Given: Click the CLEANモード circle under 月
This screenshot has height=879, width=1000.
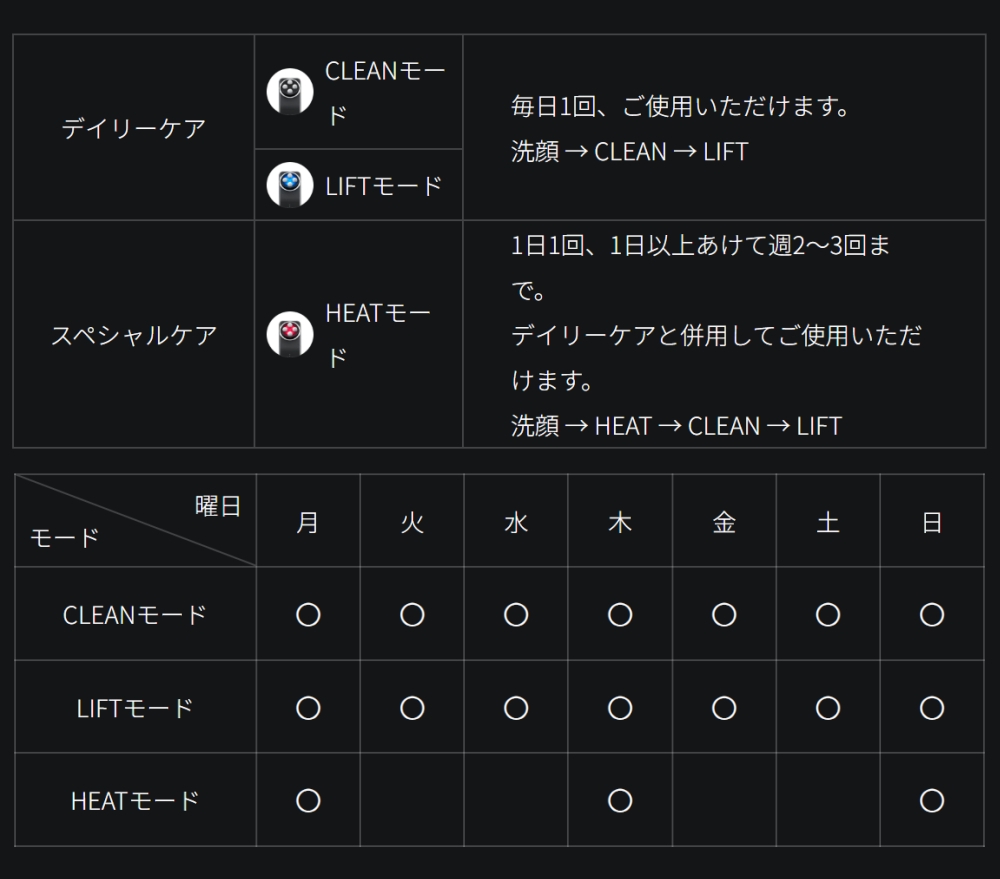Looking at the screenshot, I should (x=308, y=615).
